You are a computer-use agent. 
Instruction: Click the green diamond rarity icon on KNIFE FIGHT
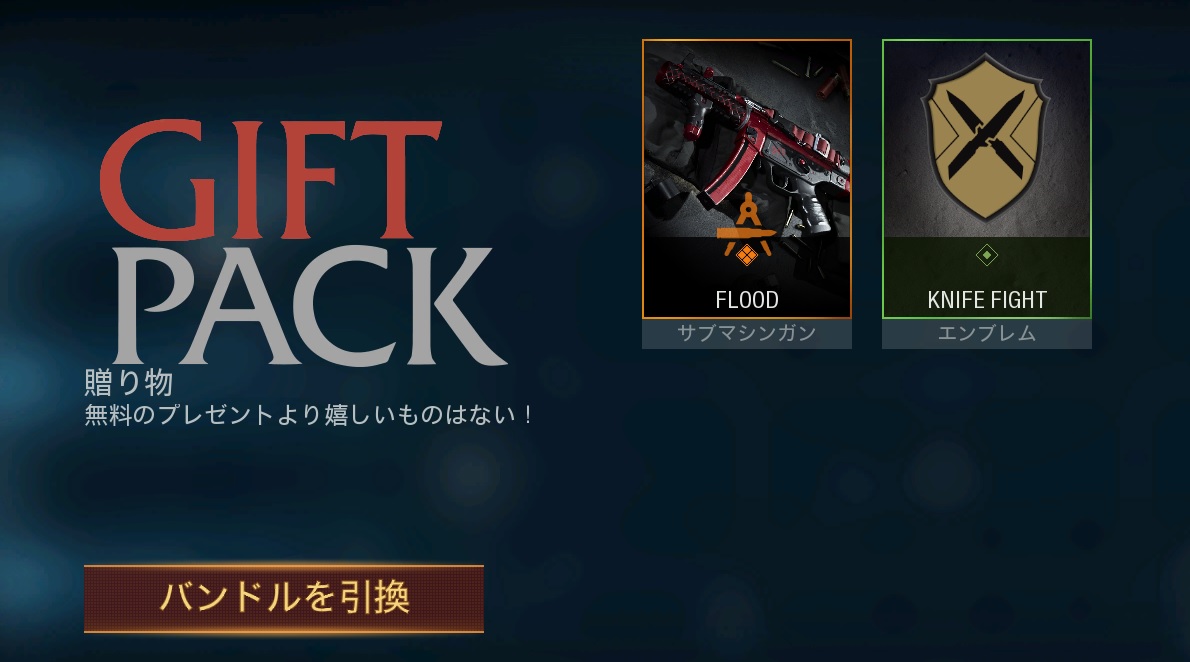click(987, 255)
